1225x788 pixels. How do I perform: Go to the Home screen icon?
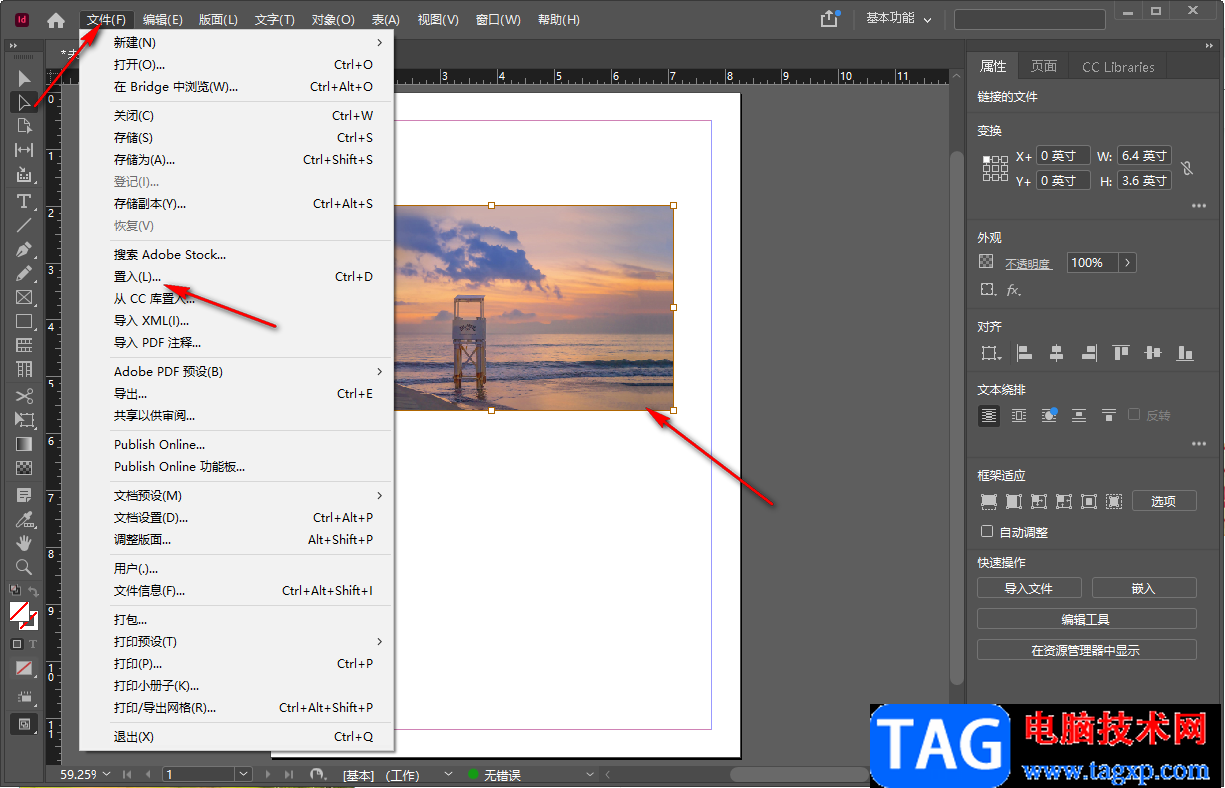click(56, 20)
